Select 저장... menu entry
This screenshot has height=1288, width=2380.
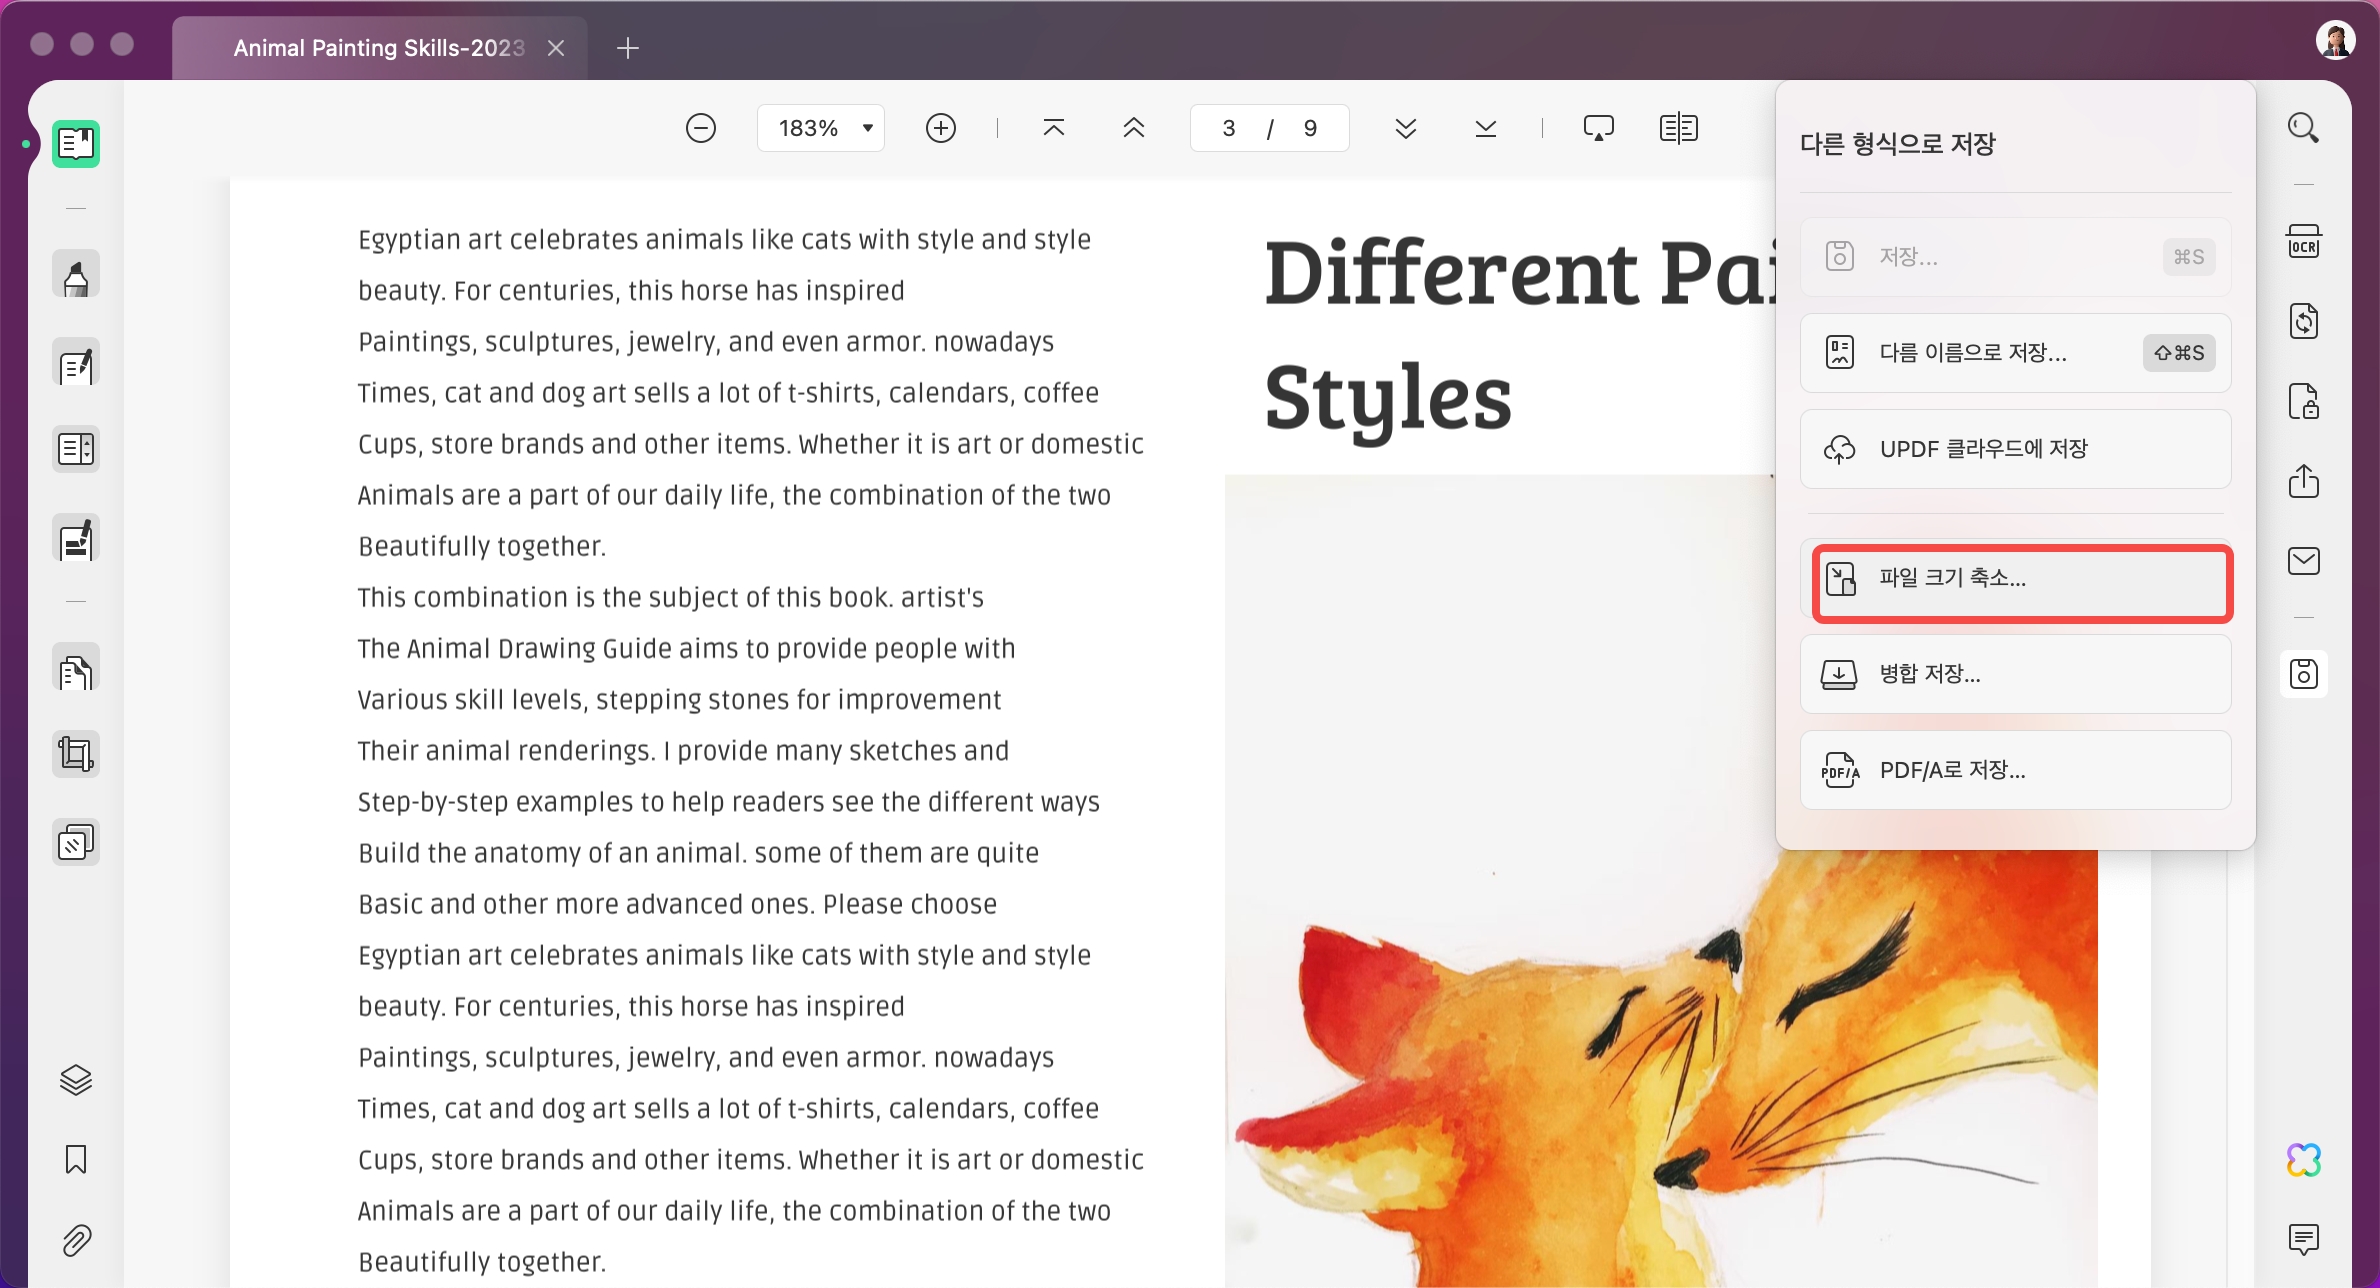tap(2015, 257)
